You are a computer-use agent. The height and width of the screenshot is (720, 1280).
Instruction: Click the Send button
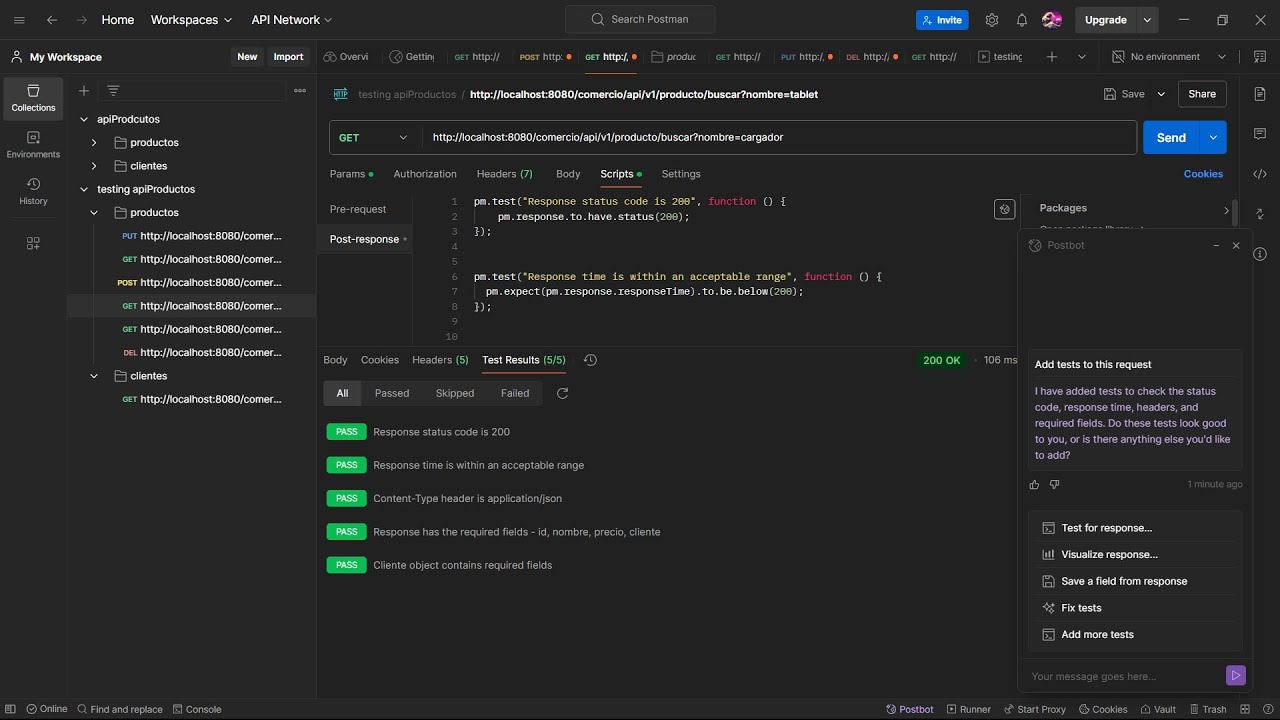pos(1171,138)
